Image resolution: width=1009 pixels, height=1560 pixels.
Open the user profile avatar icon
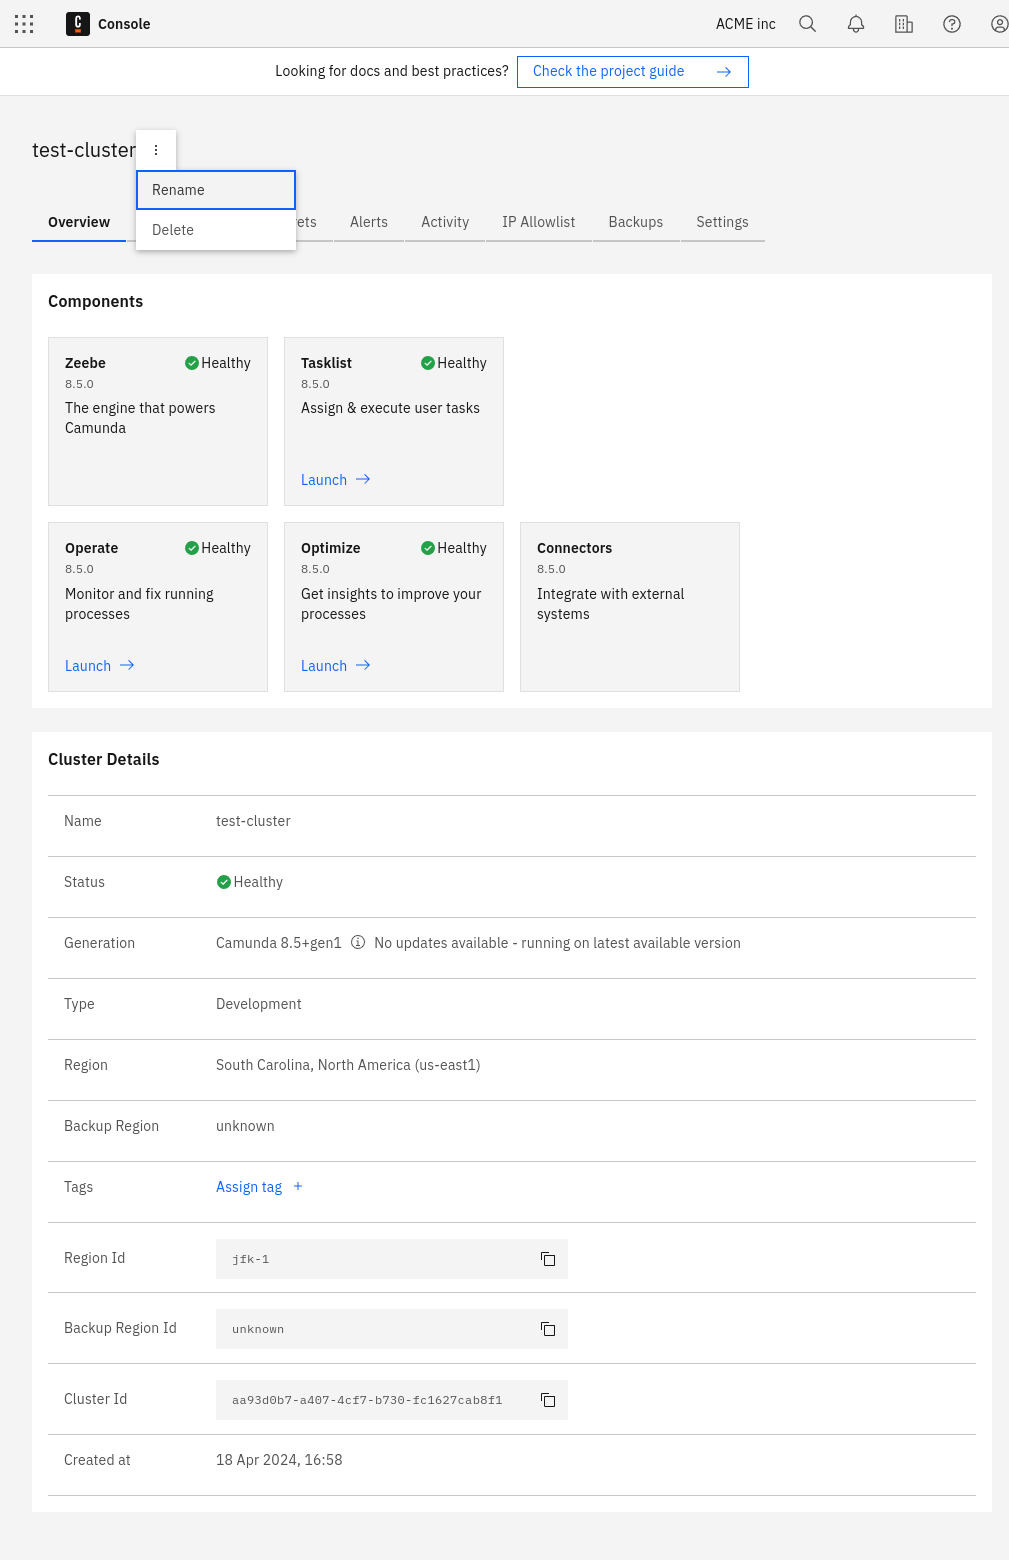point(998,24)
